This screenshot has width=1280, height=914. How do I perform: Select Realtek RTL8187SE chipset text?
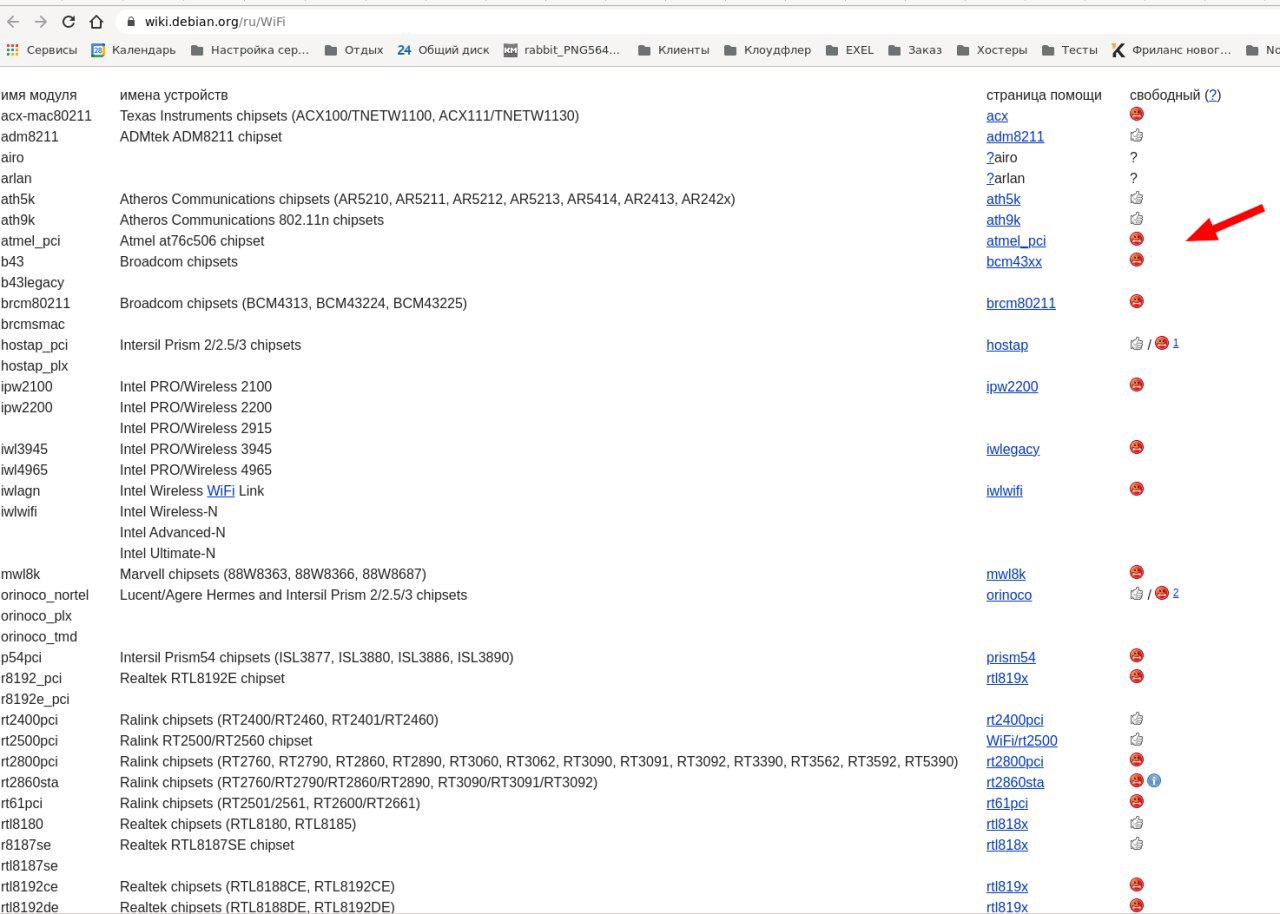pos(207,845)
